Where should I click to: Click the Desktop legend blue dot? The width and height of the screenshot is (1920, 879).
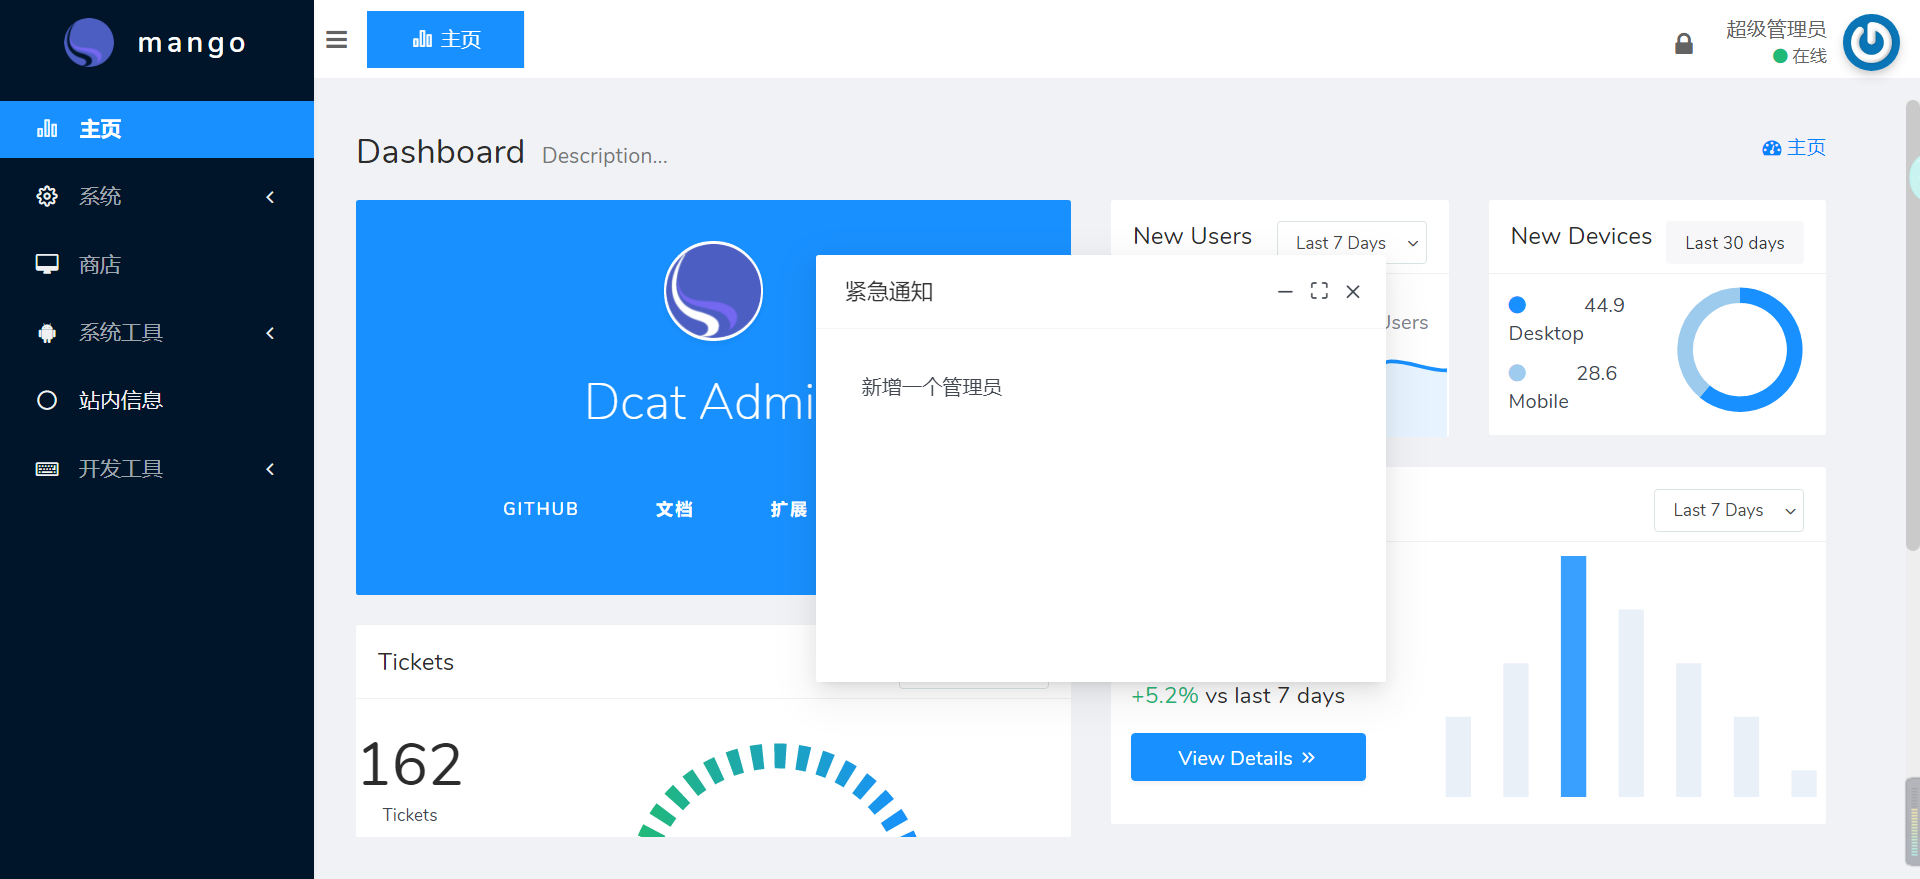point(1517,305)
